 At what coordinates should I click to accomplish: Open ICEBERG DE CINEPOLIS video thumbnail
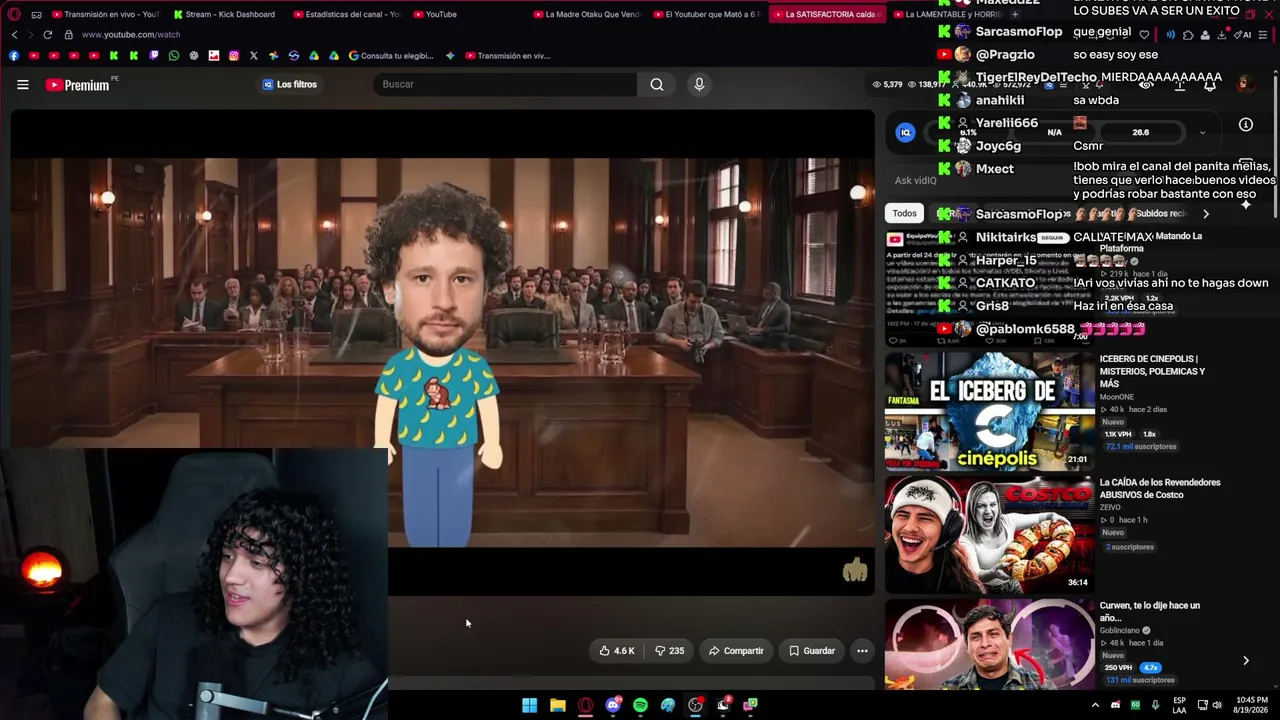click(989, 411)
